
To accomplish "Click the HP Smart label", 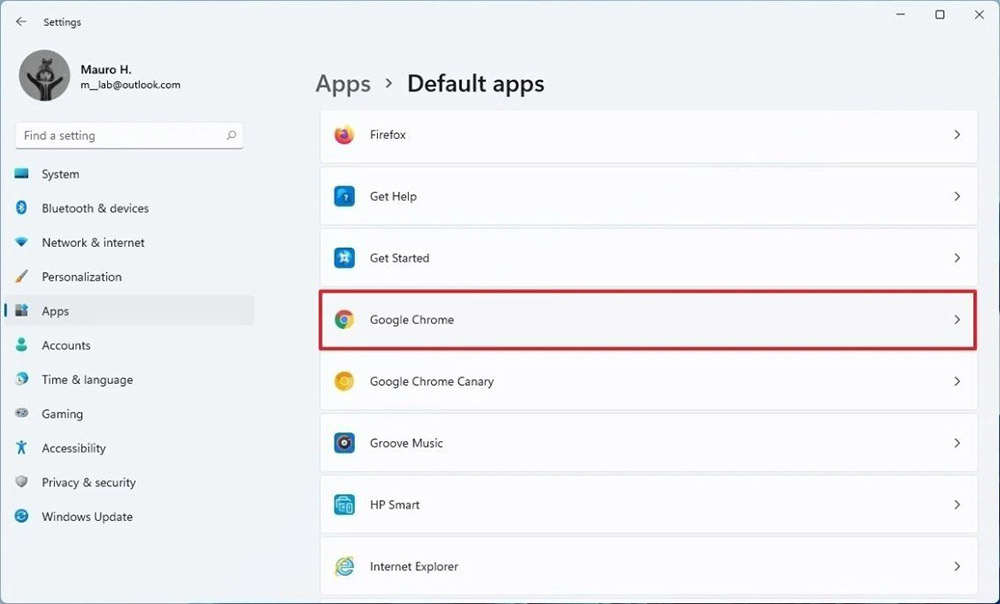I will coord(395,505).
